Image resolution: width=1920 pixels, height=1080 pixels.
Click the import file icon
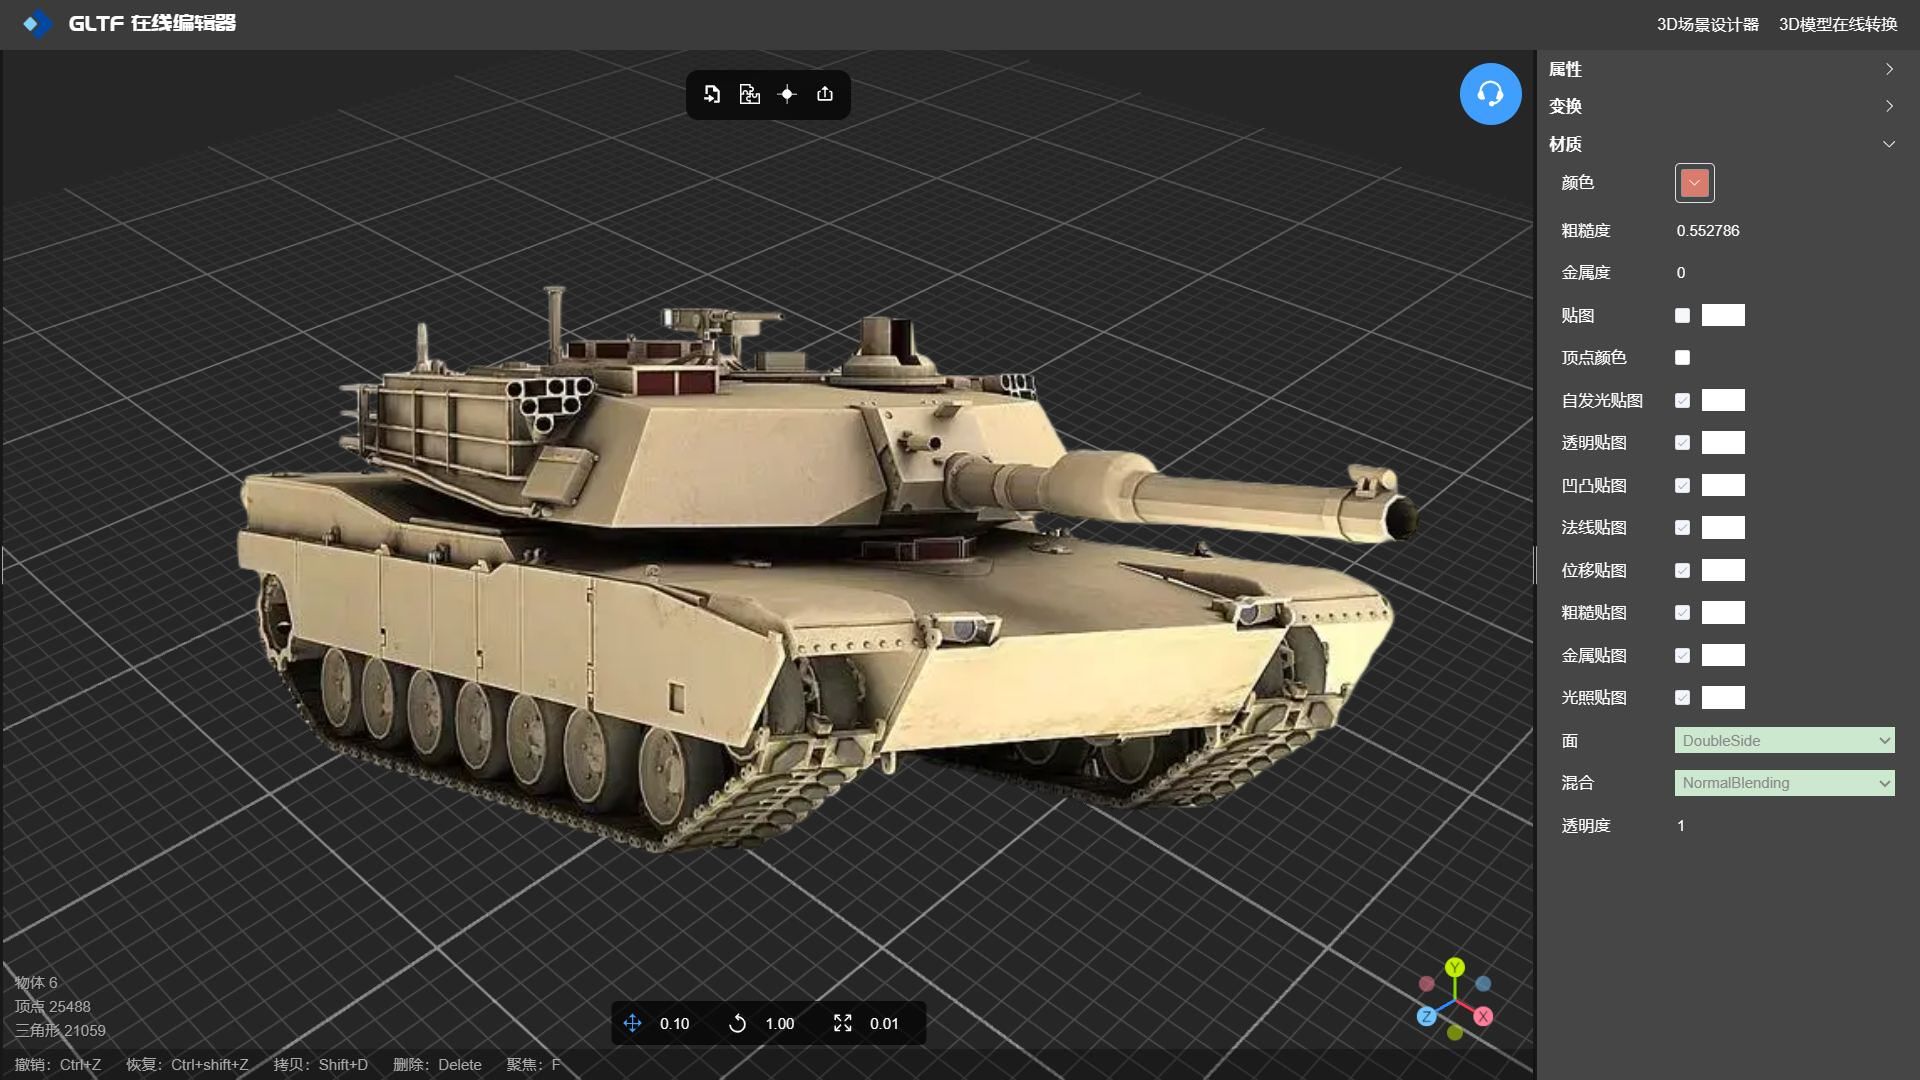(712, 94)
